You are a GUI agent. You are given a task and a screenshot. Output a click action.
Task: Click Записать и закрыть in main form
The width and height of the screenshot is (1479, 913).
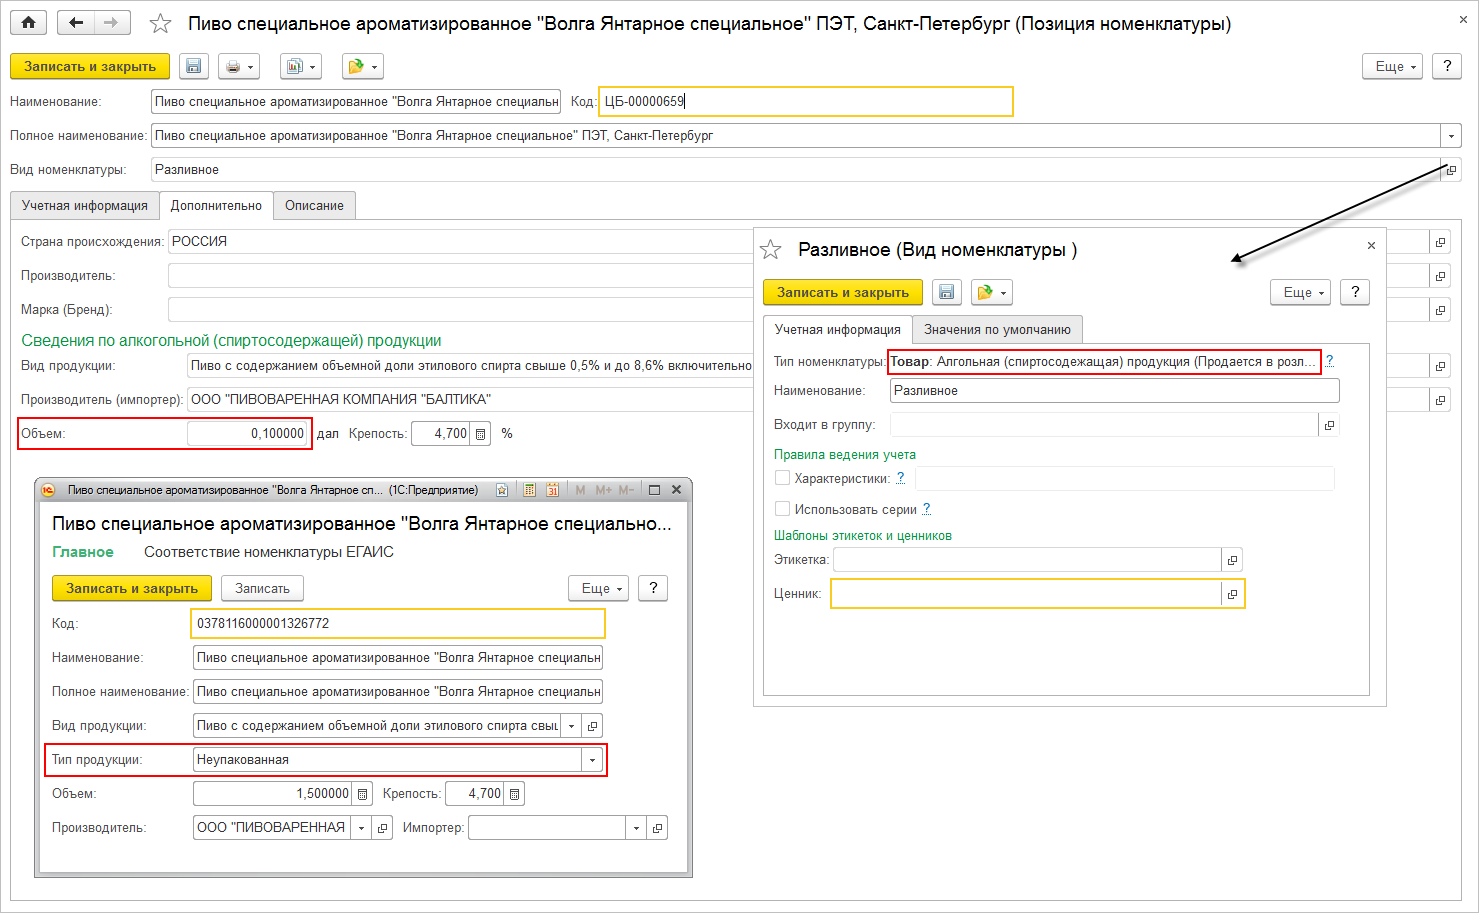coord(90,67)
